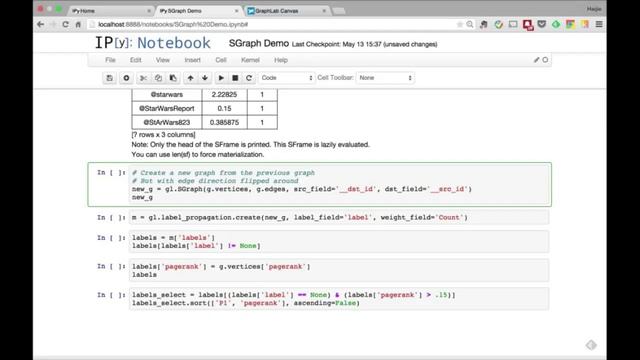Image resolution: width=640 pixels, height=360 pixels.
Task: Open the checkmark extension icon
Action: click(498, 24)
